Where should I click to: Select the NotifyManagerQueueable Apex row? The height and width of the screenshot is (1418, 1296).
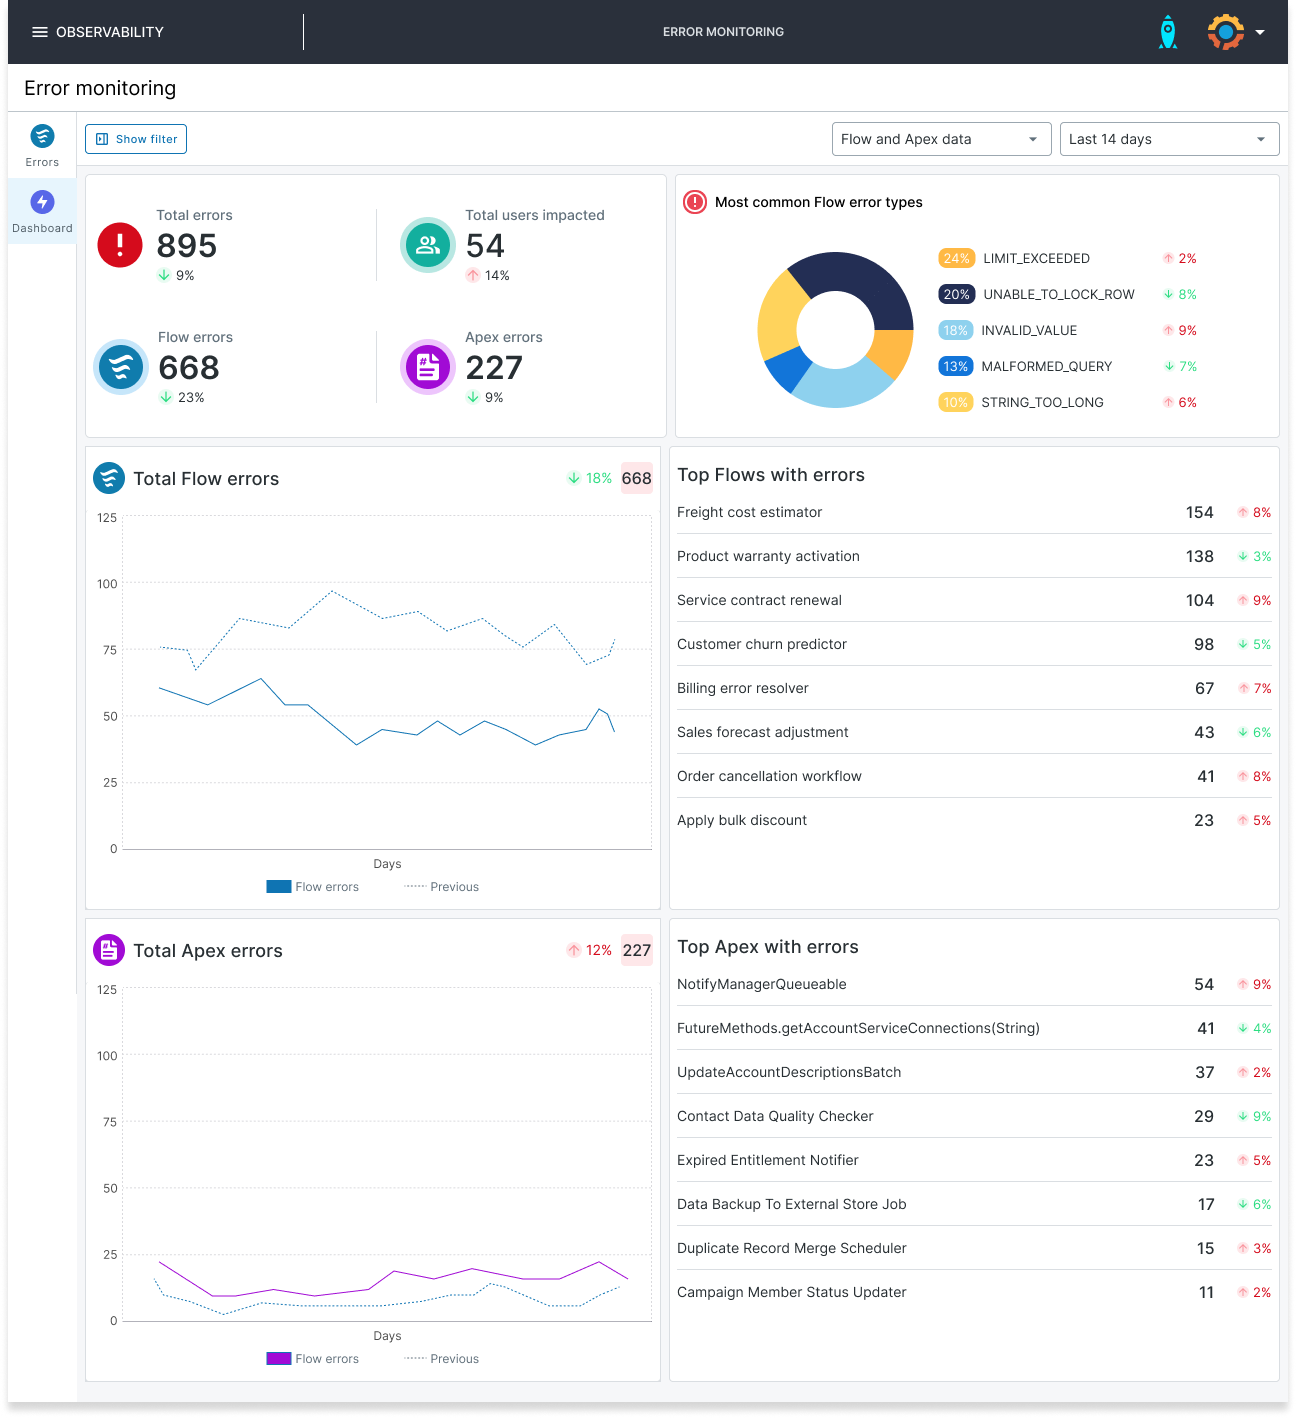762,984
